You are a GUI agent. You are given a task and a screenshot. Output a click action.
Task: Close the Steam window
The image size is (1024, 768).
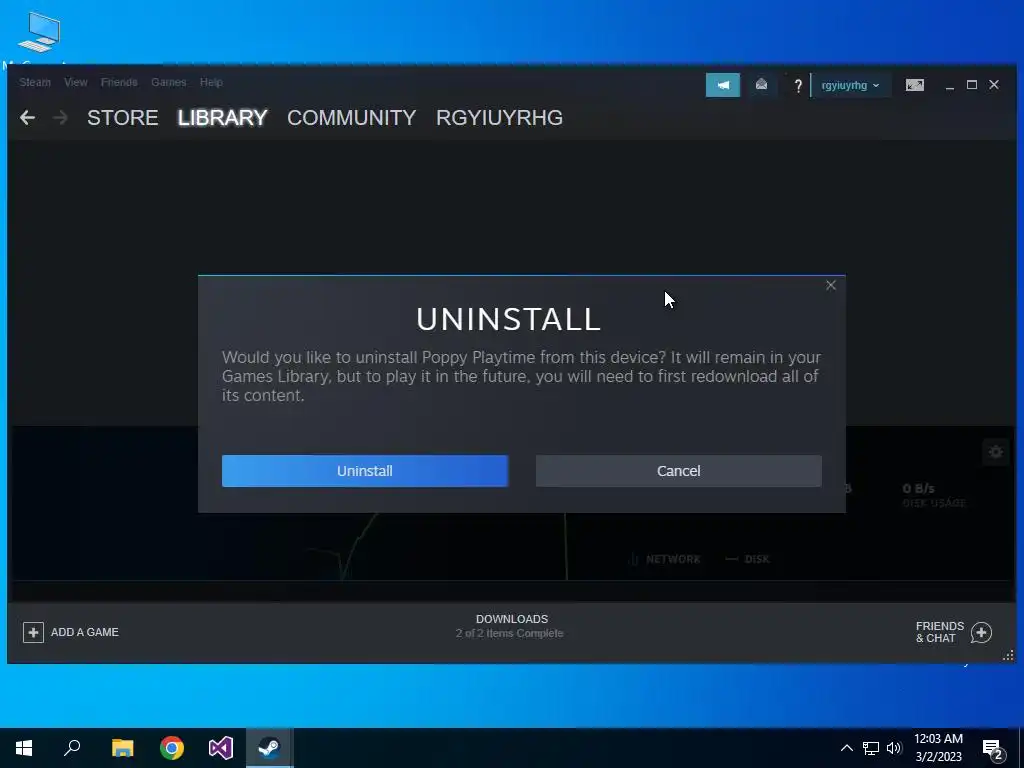click(994, 85)
